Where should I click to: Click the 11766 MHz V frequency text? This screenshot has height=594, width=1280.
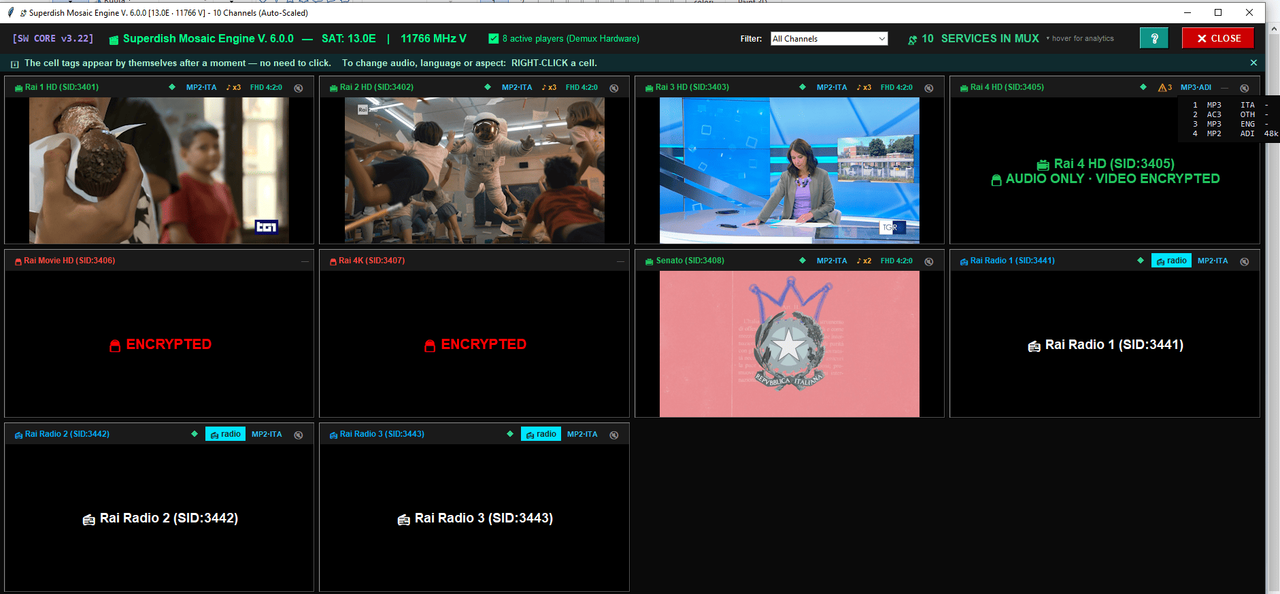(x=433, y=39)
